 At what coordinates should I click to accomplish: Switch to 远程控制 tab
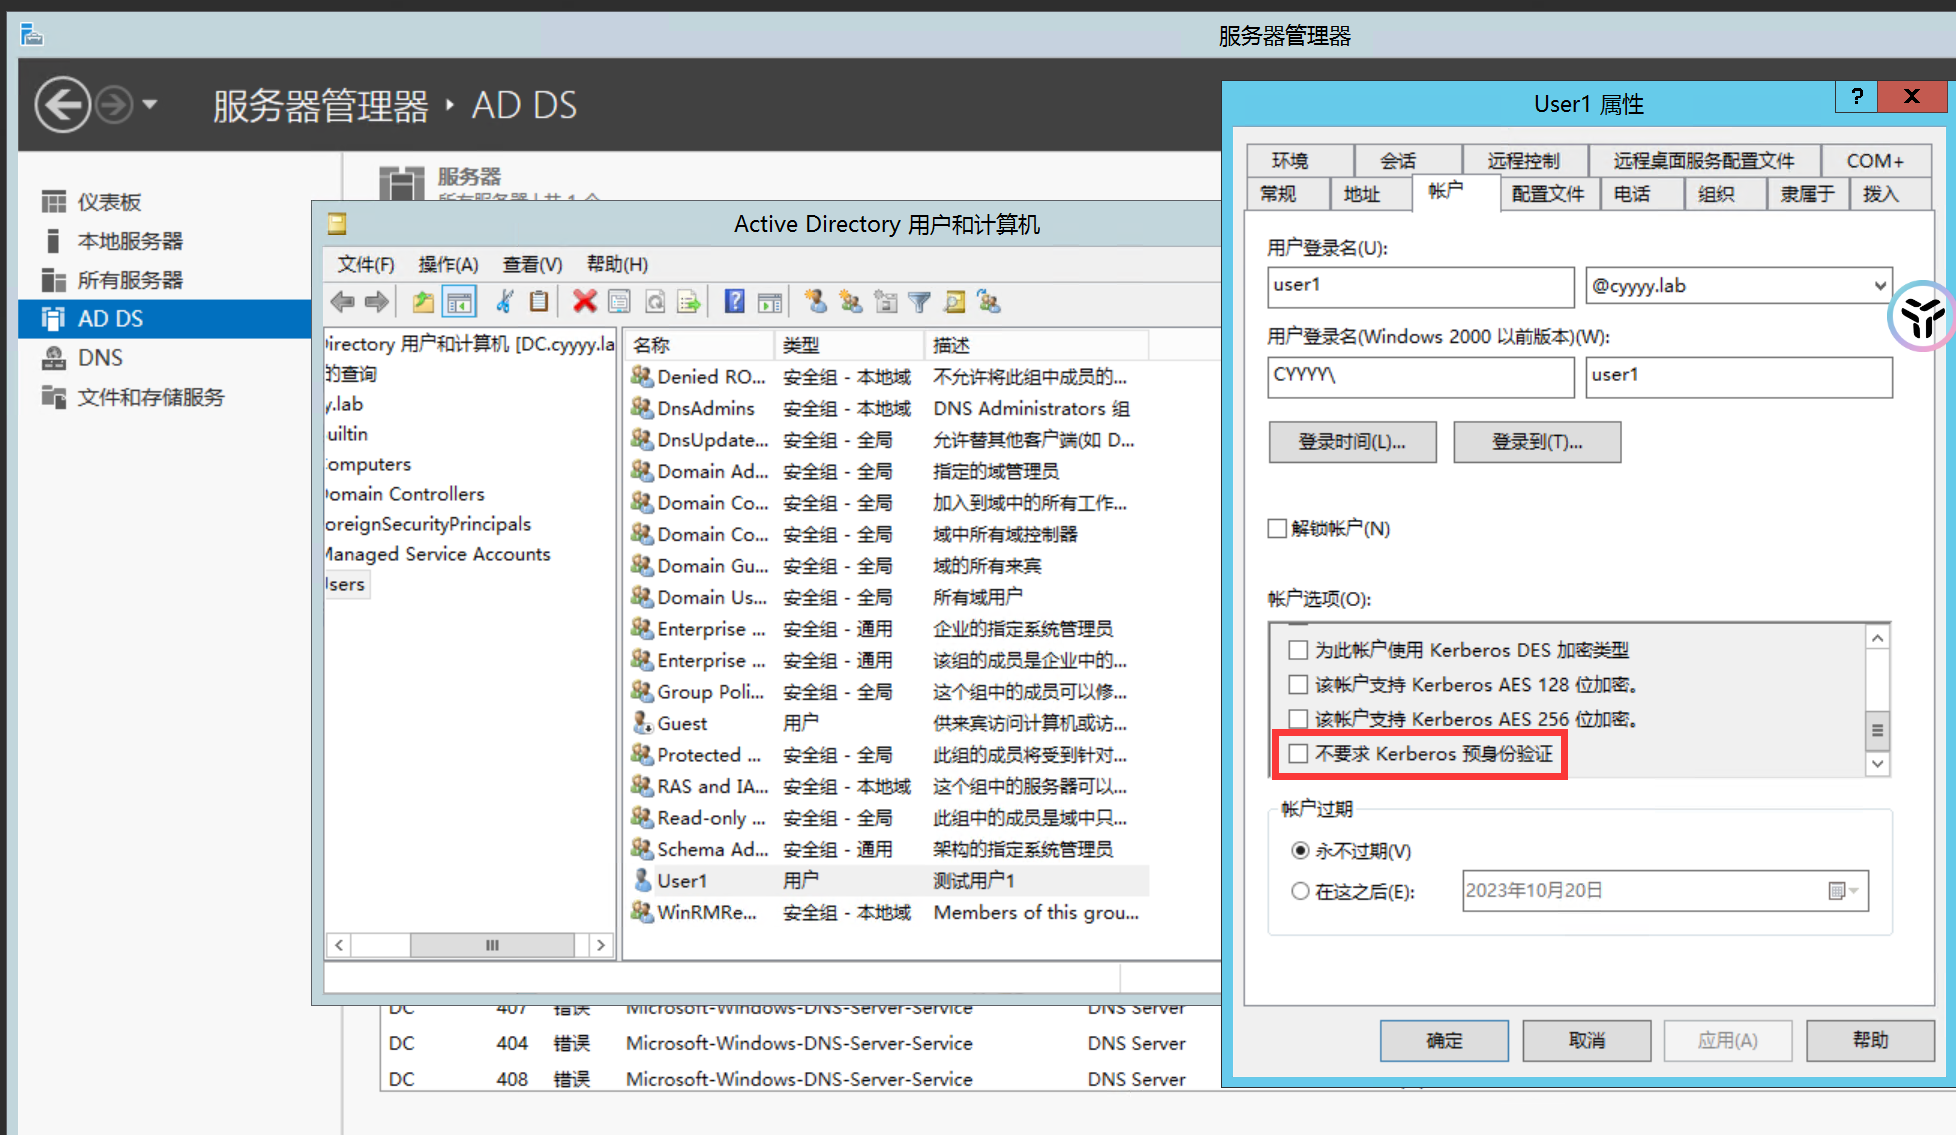(1523, 161)
